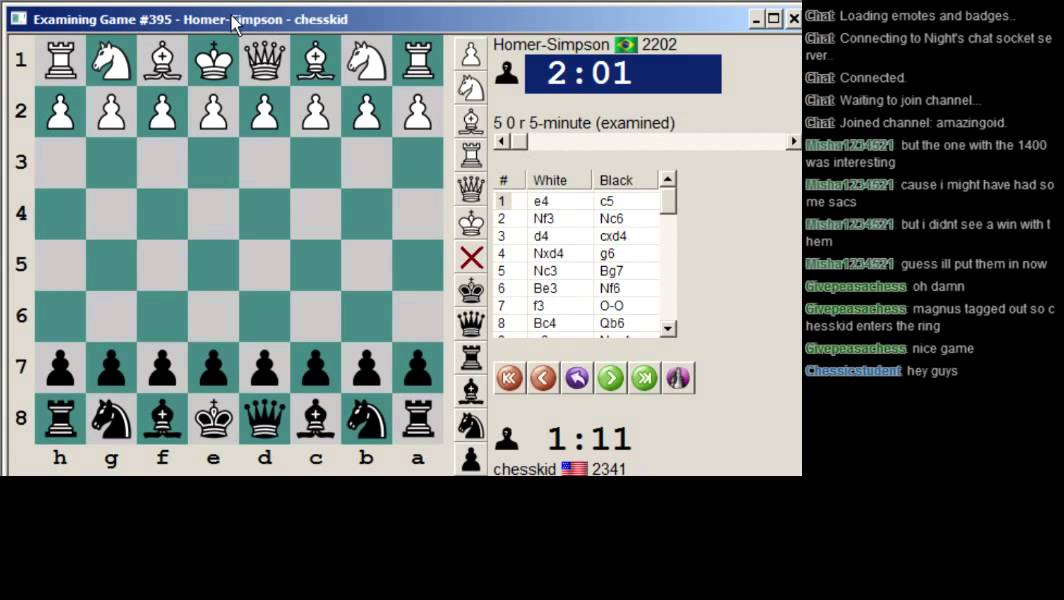This screenshot has height=600, width=1064.
Task: Click the white king on e1
Action: click(214, 60)
